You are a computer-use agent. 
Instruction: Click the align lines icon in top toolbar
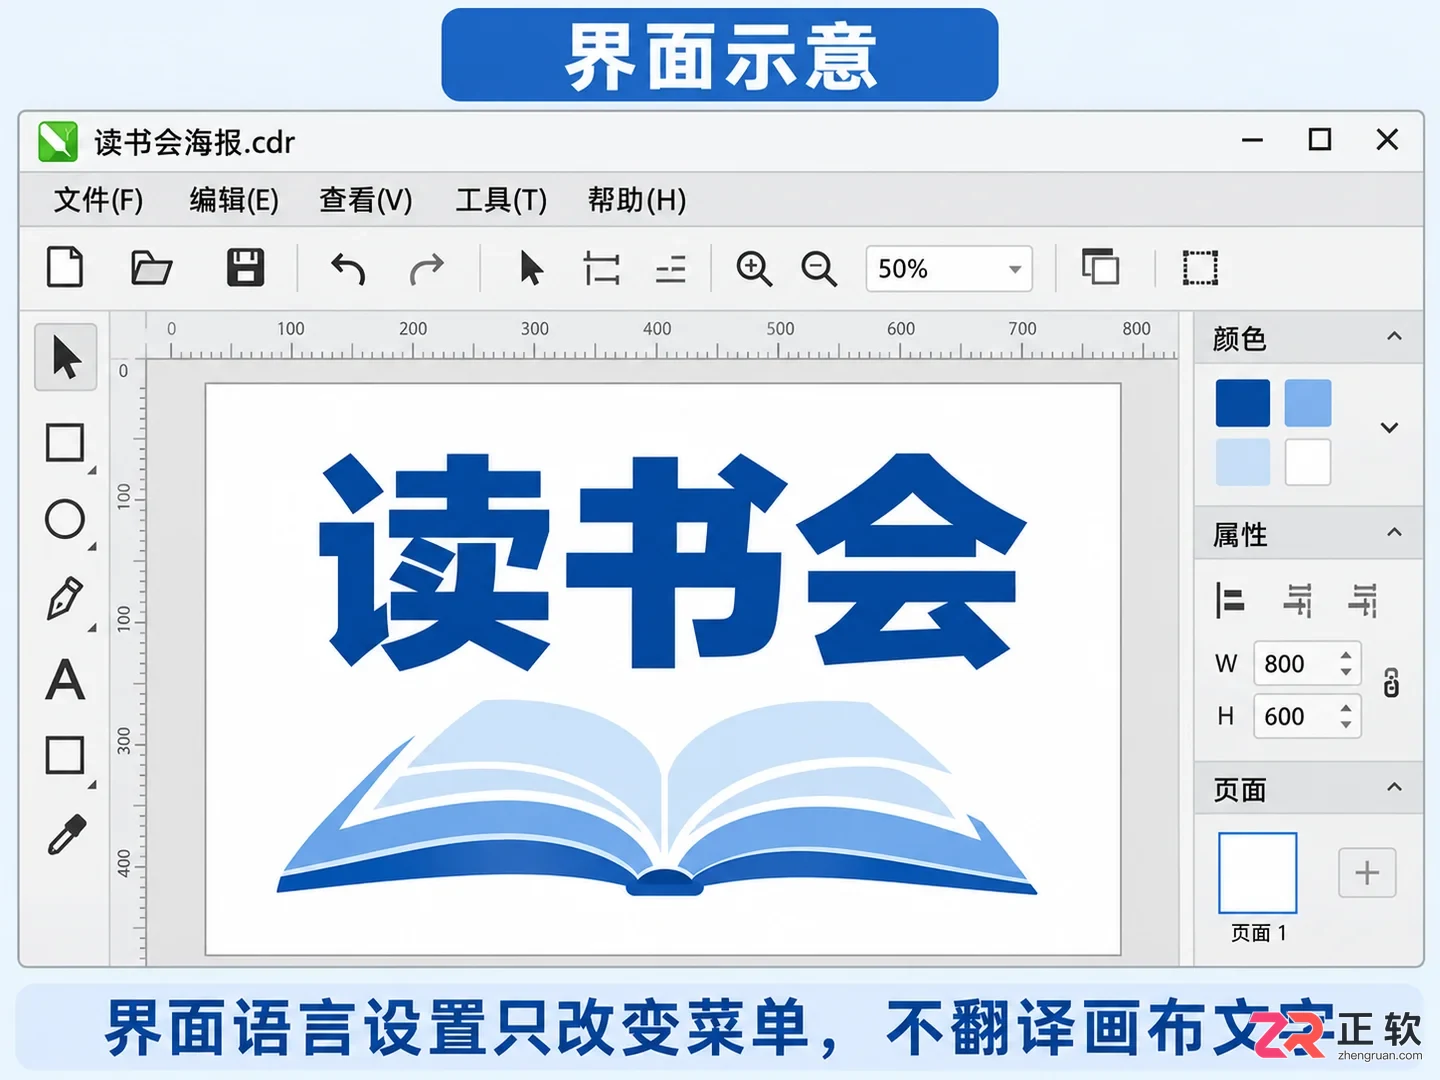671,269
